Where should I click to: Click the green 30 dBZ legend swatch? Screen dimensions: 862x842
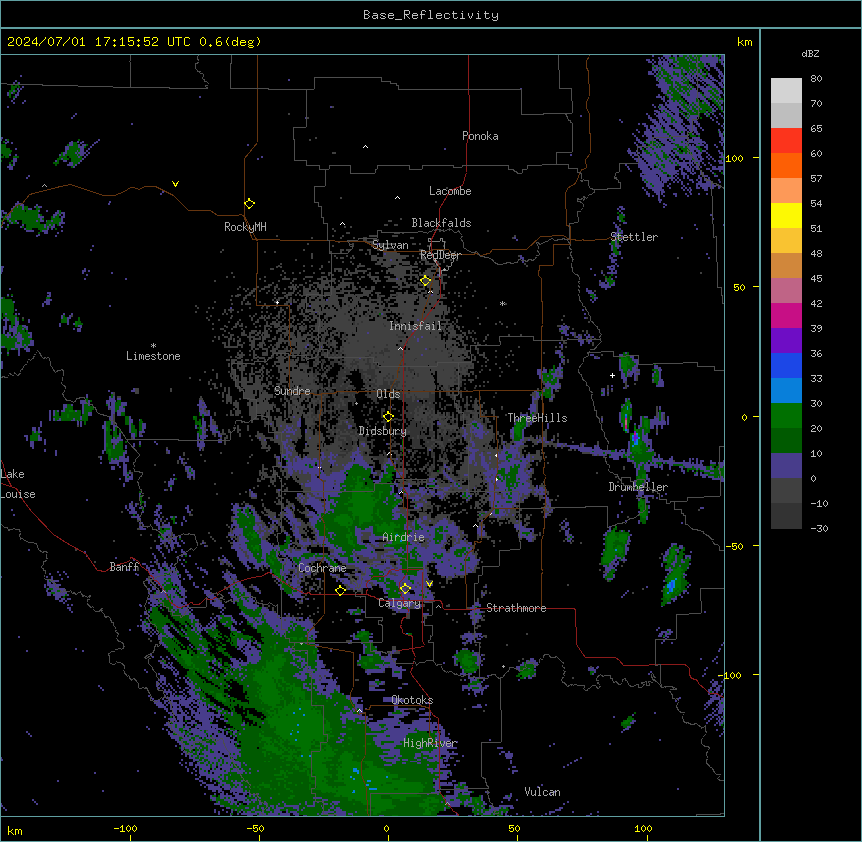click(x=786, y=416)
